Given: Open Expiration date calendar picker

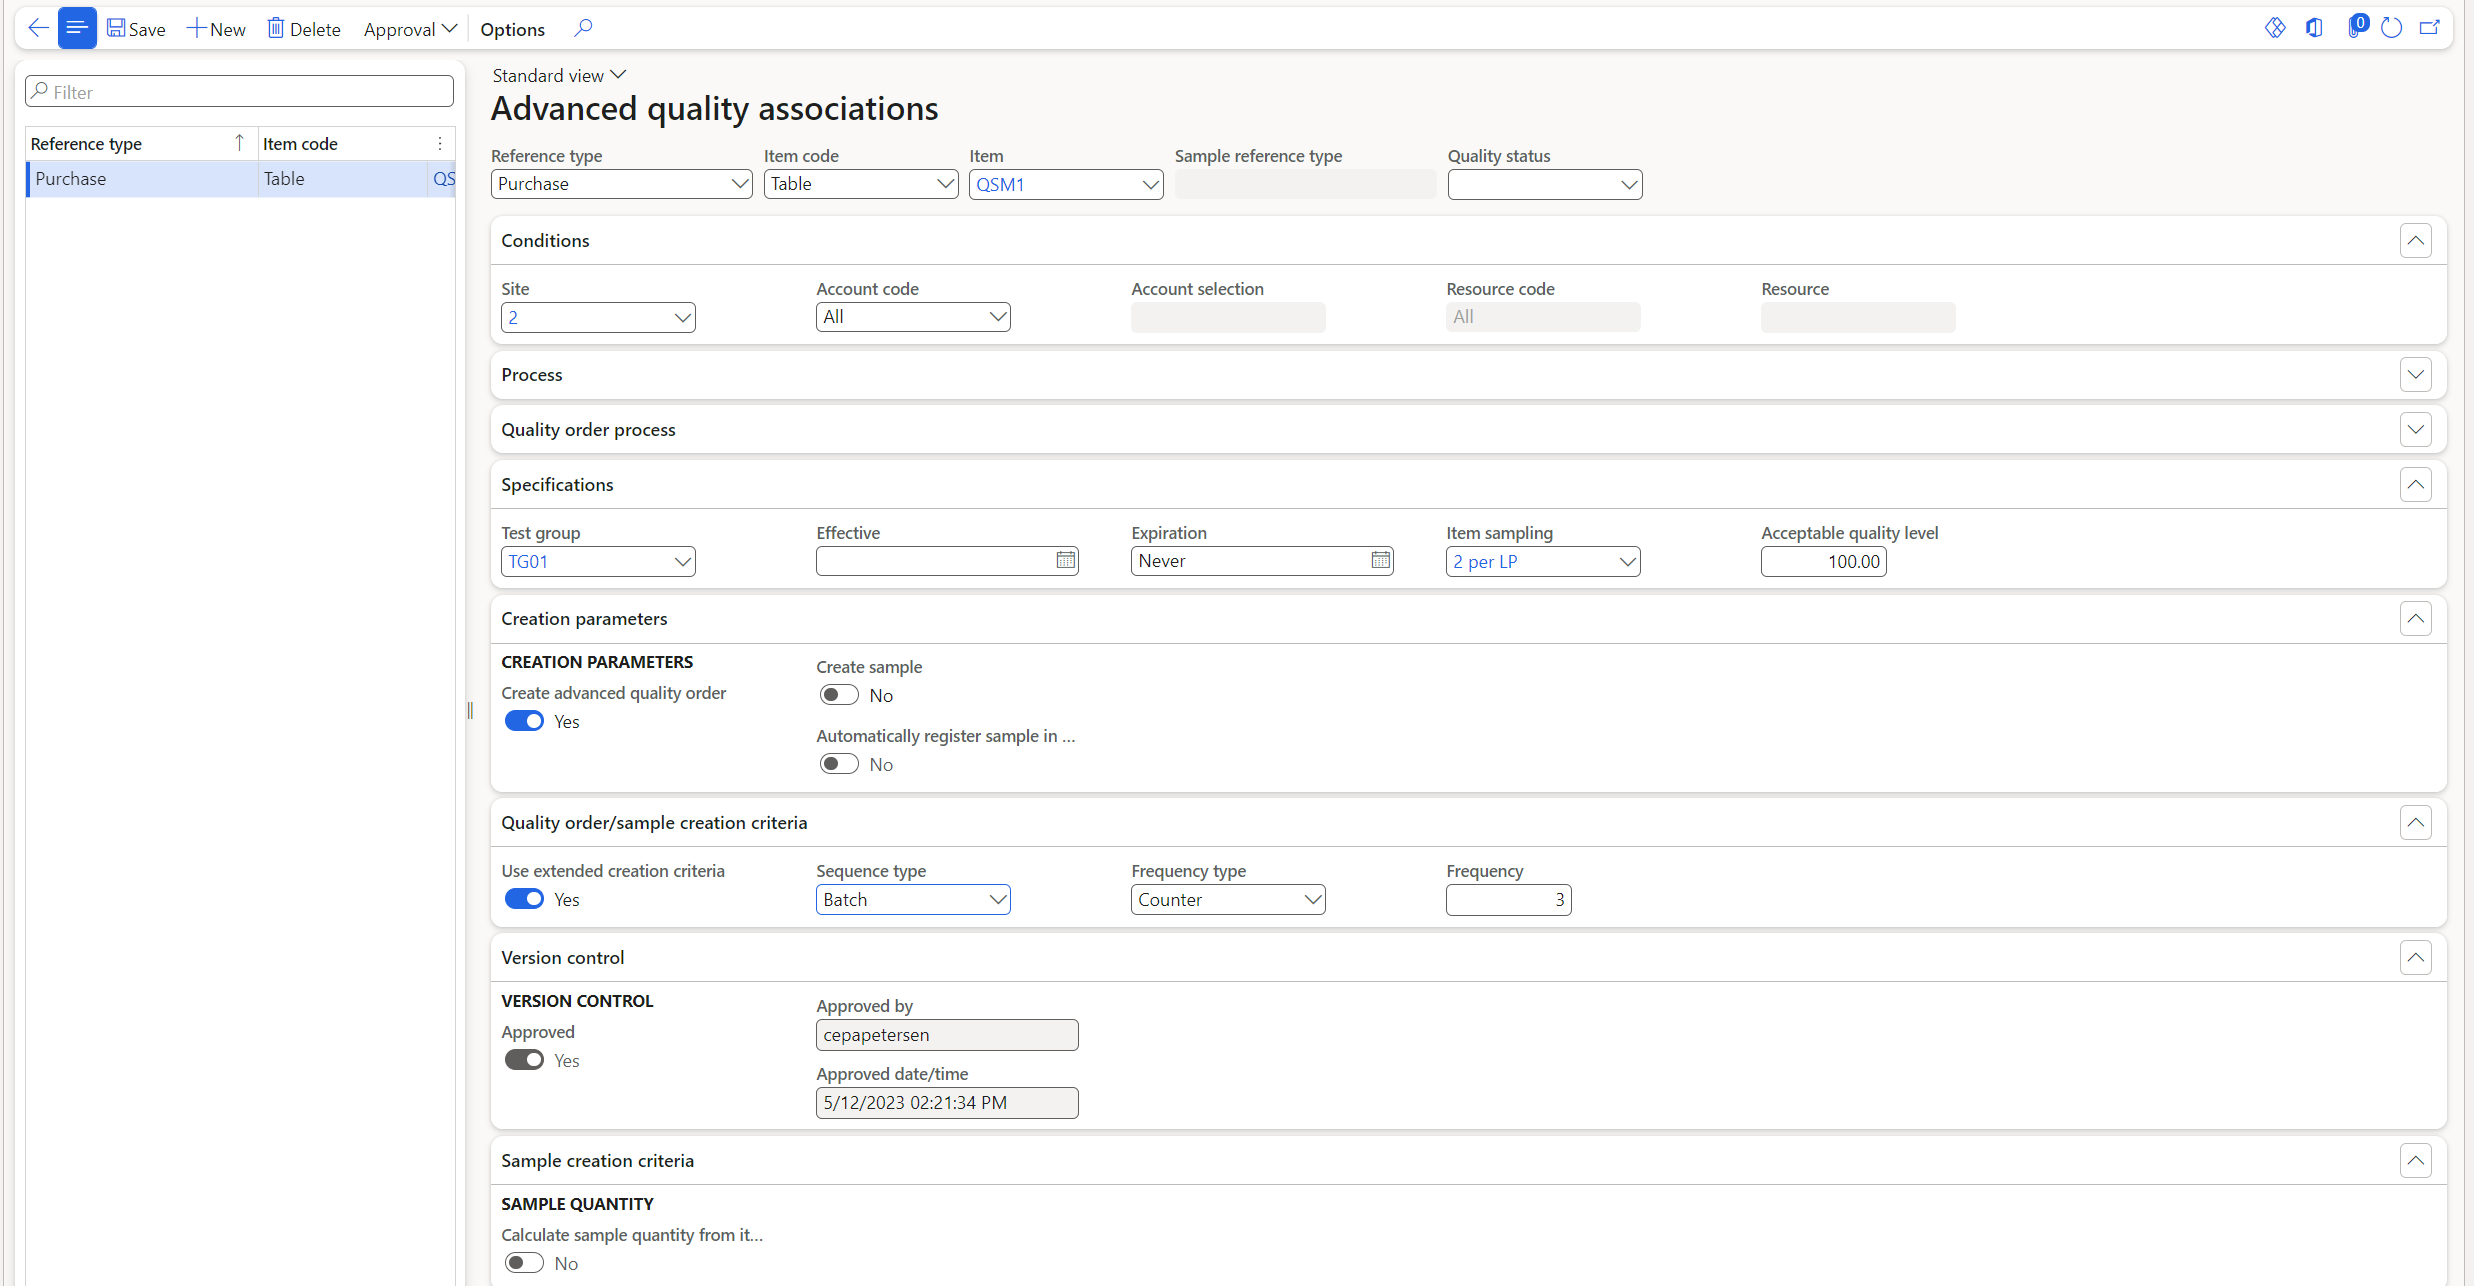Looking at the screenshot, I should tap(1380, 561).
